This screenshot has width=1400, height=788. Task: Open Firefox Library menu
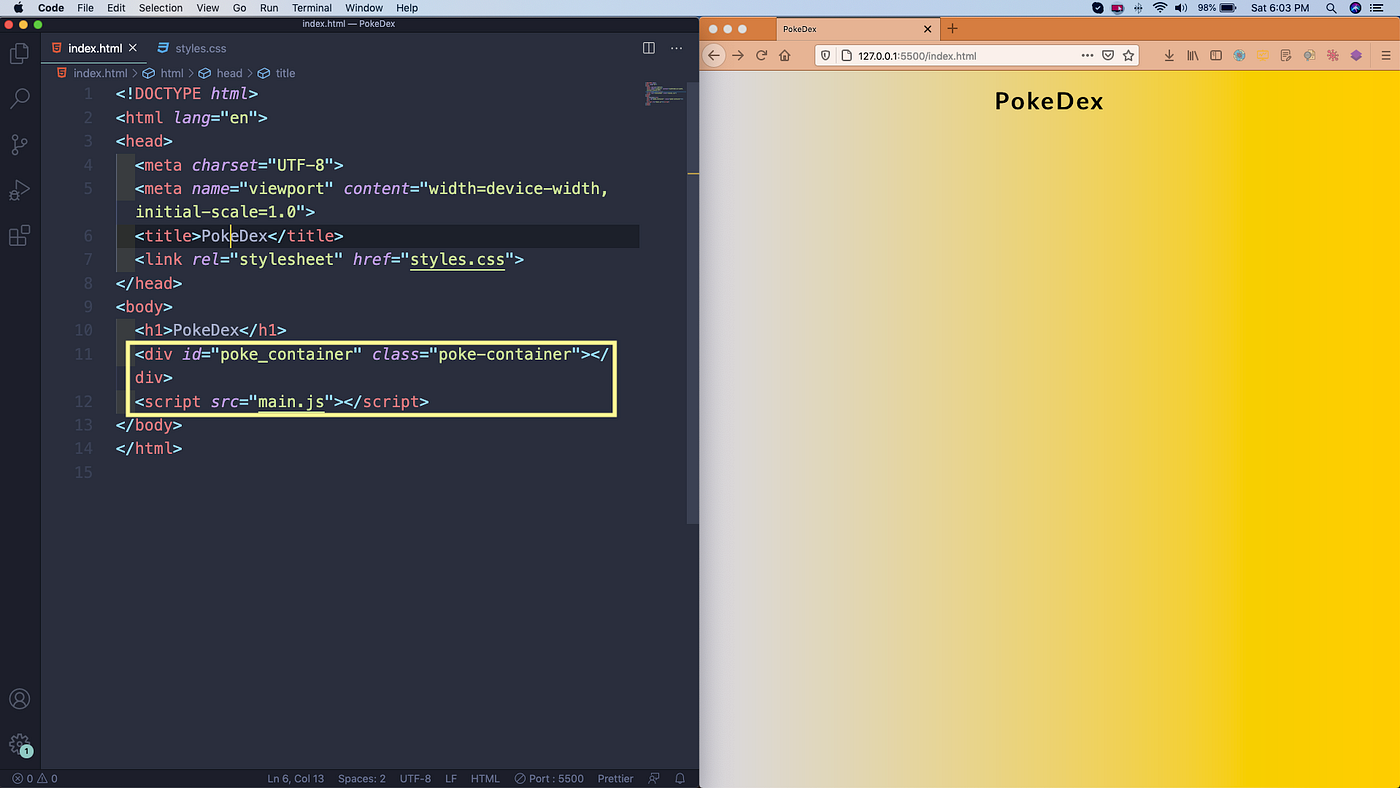(x=1192, y=56)
